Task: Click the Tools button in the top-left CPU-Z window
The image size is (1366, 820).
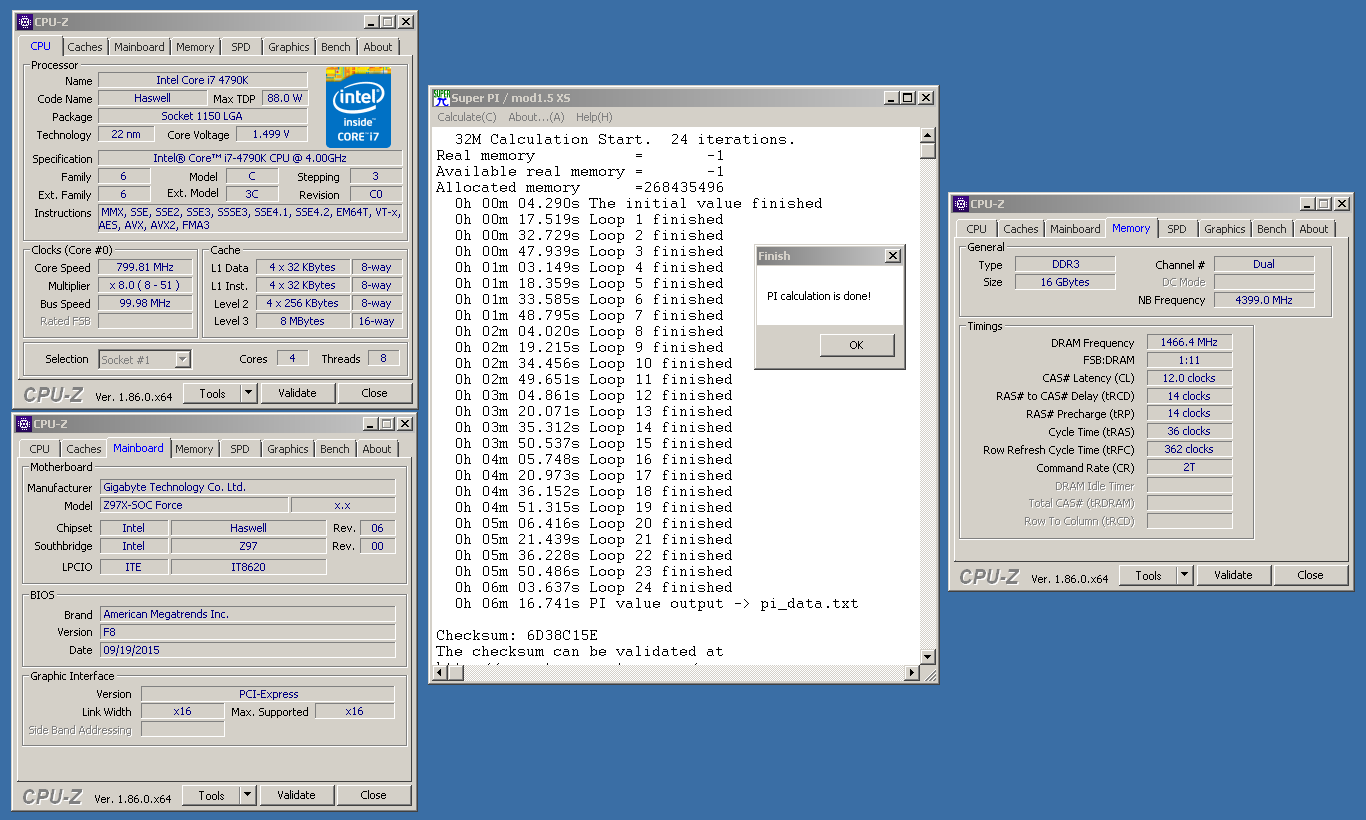Action: [213, 393]
